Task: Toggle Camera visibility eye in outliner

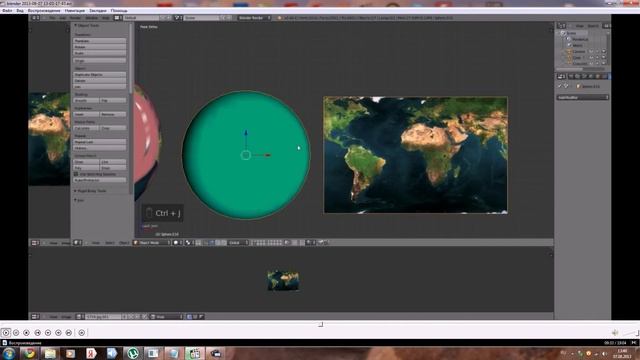Action: click(x=591, y=51)
